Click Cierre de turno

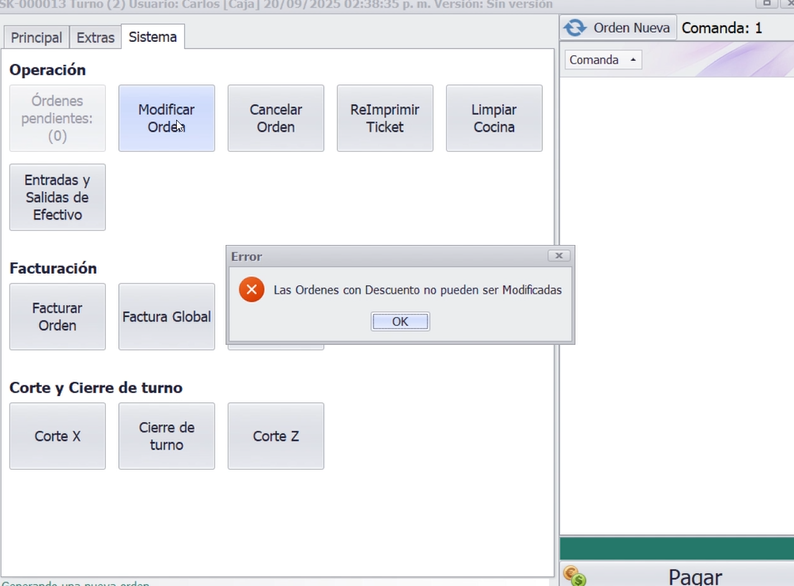(x=166, y=436)
